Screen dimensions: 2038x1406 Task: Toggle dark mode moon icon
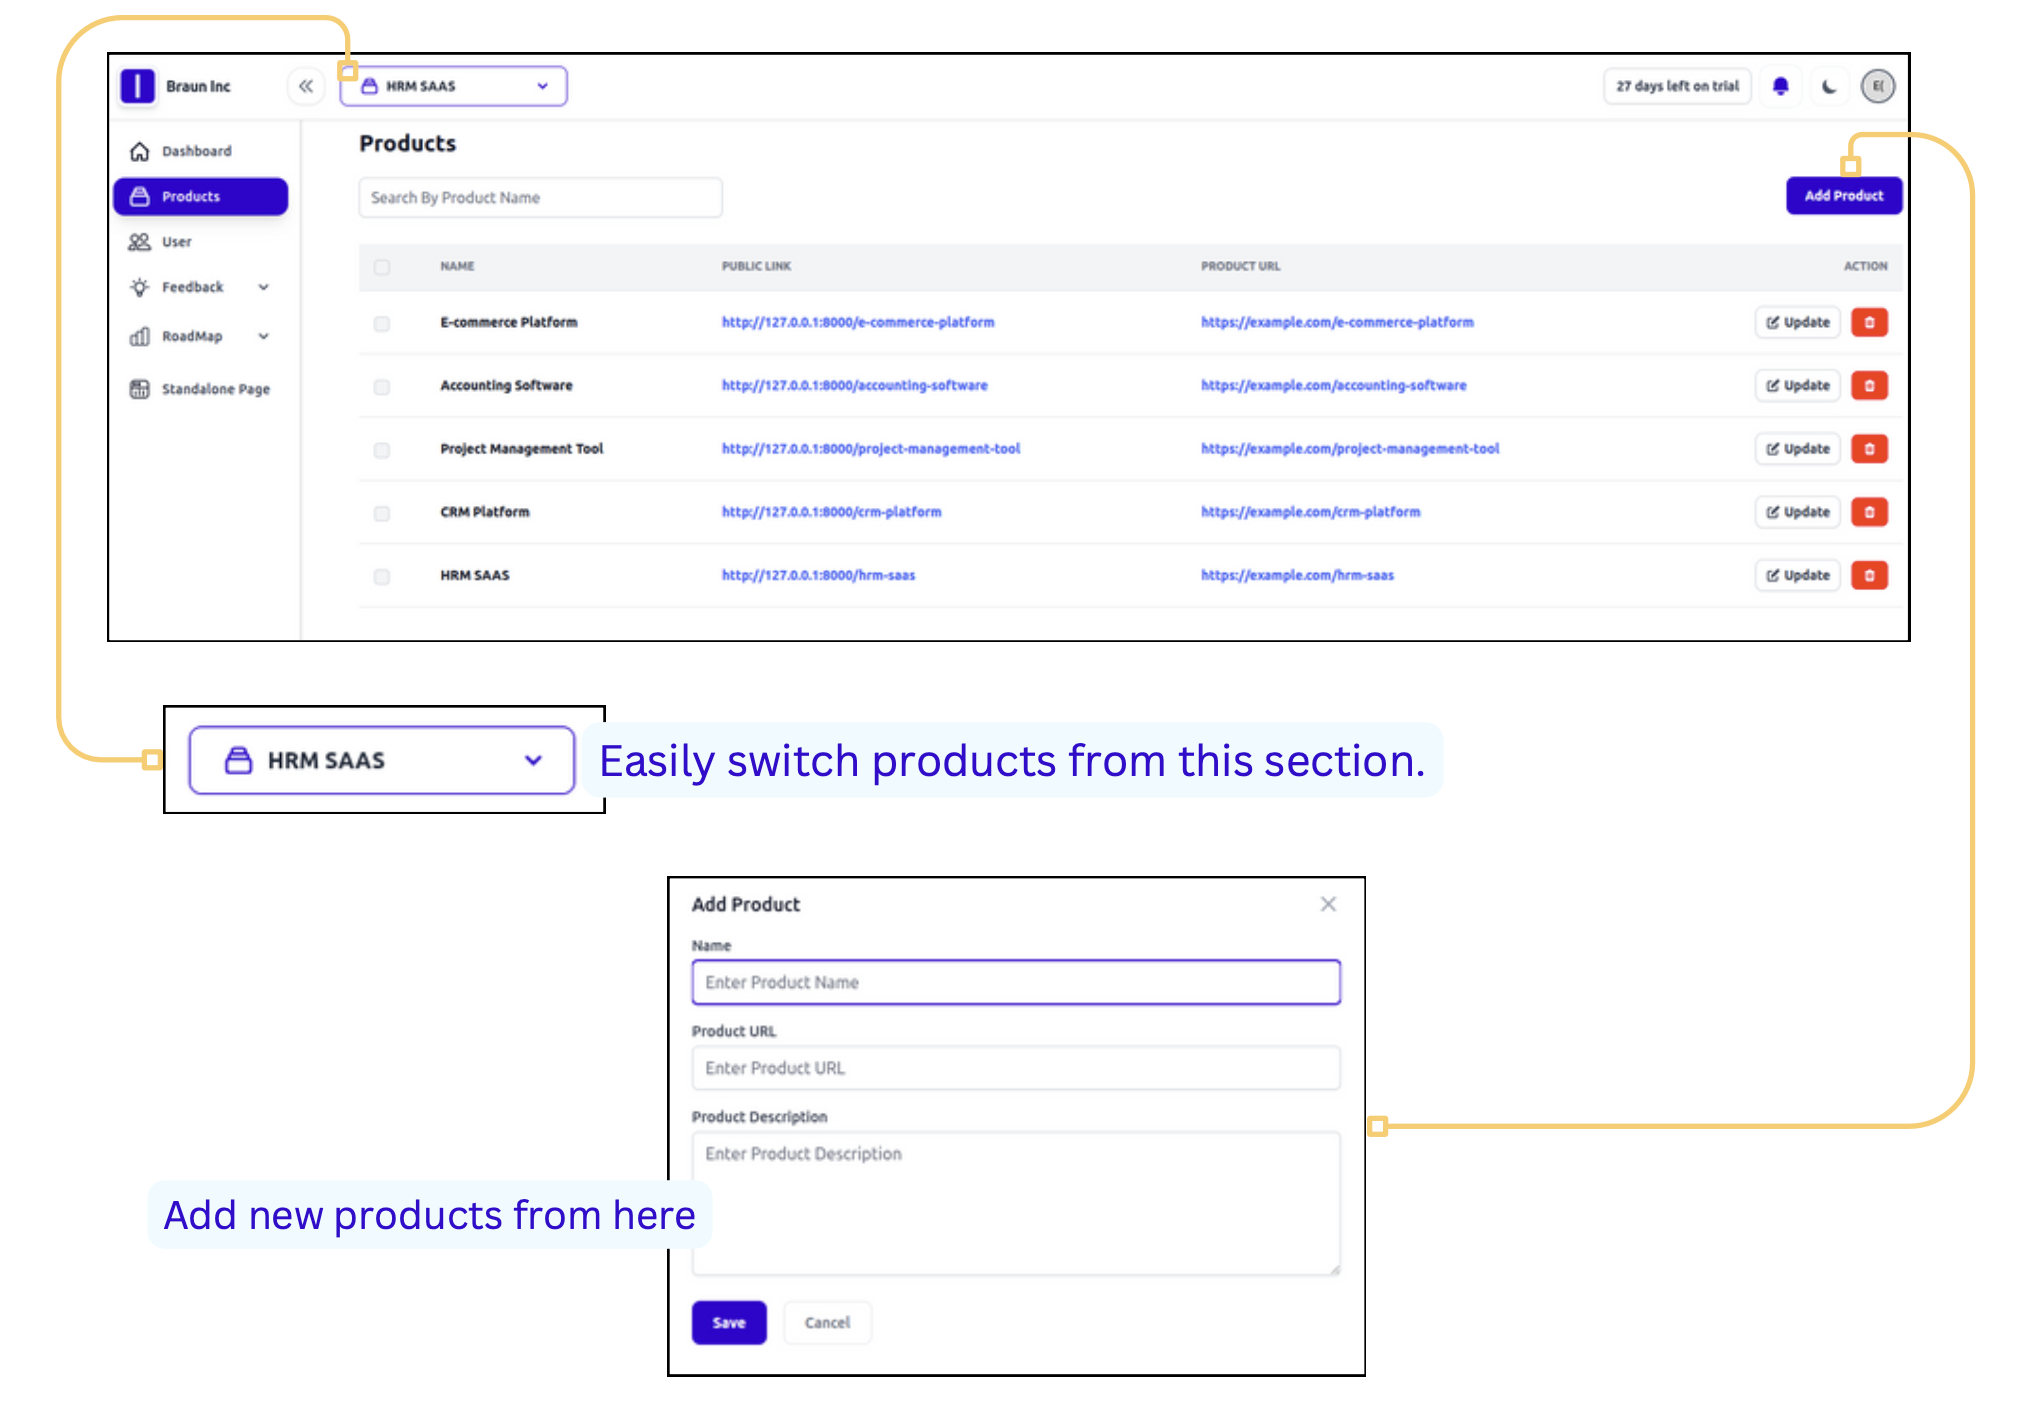[1829, 86]
